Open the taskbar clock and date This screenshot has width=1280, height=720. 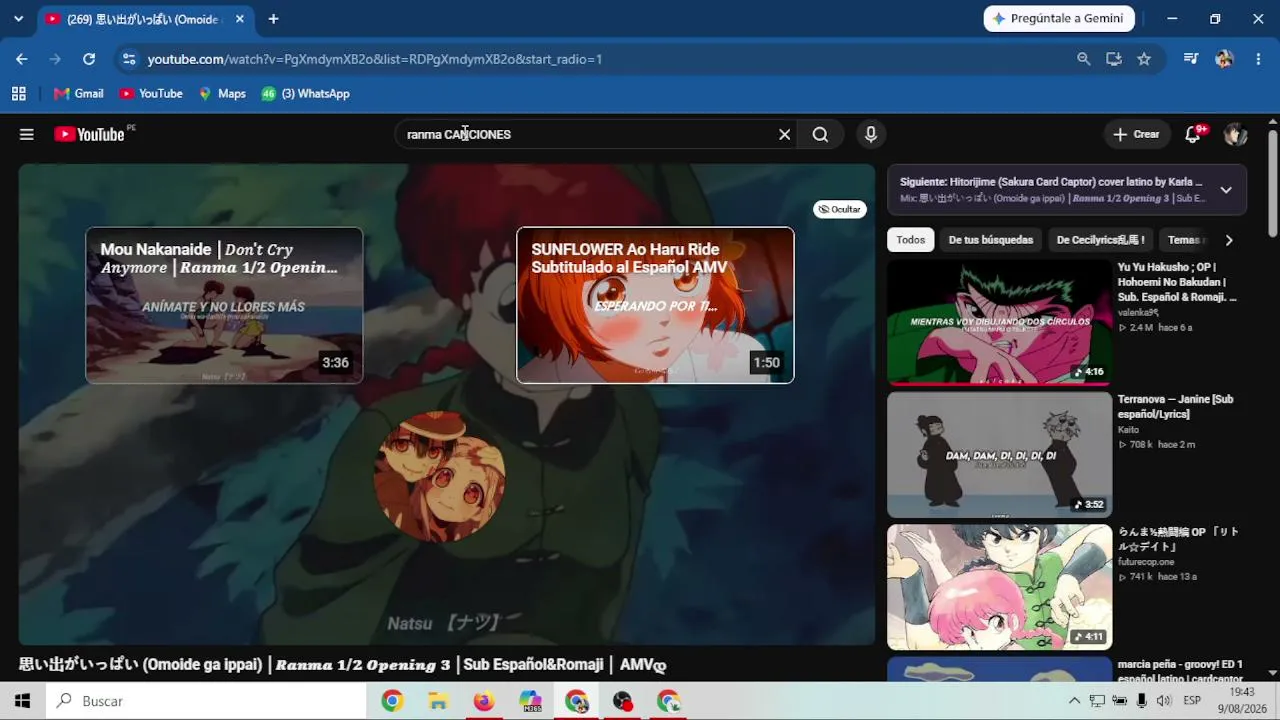[x=1242, y=701]
